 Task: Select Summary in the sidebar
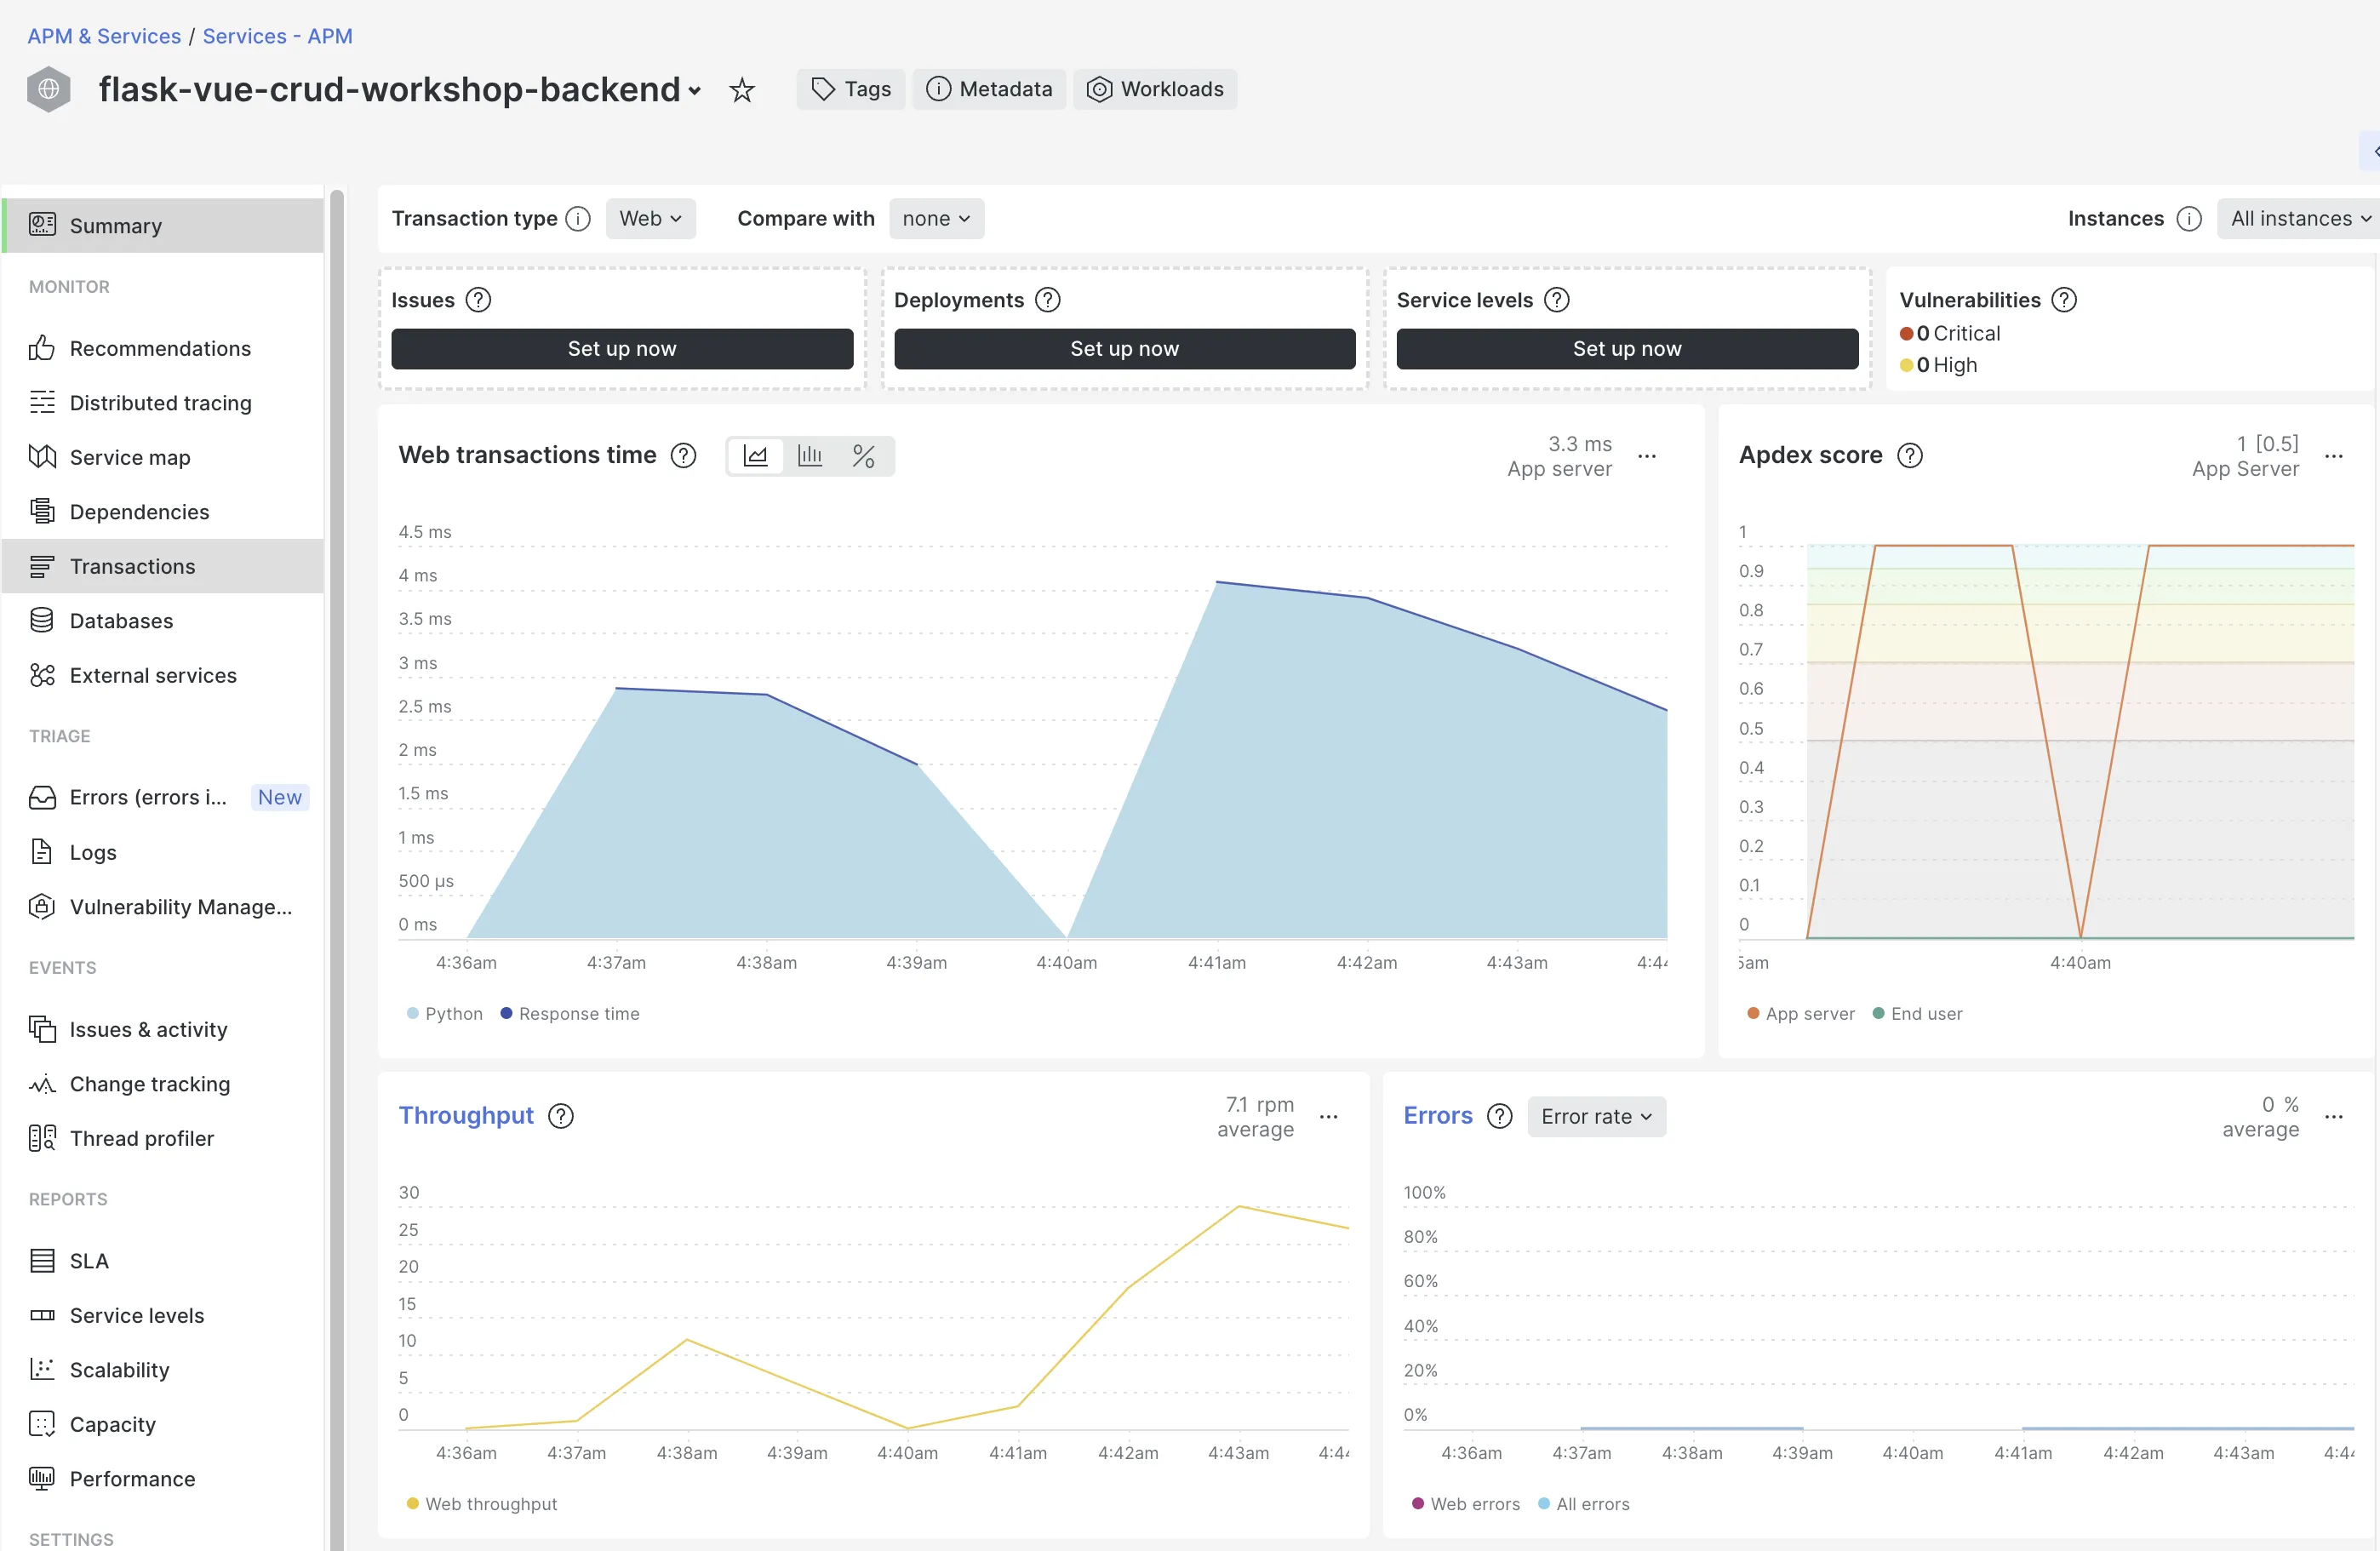[x=163, y=225]
